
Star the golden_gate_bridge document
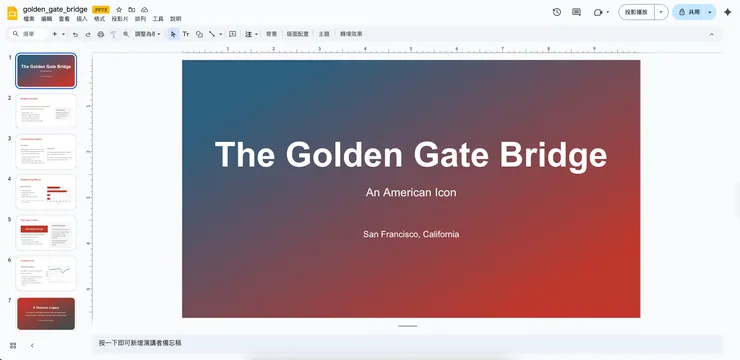119,9
